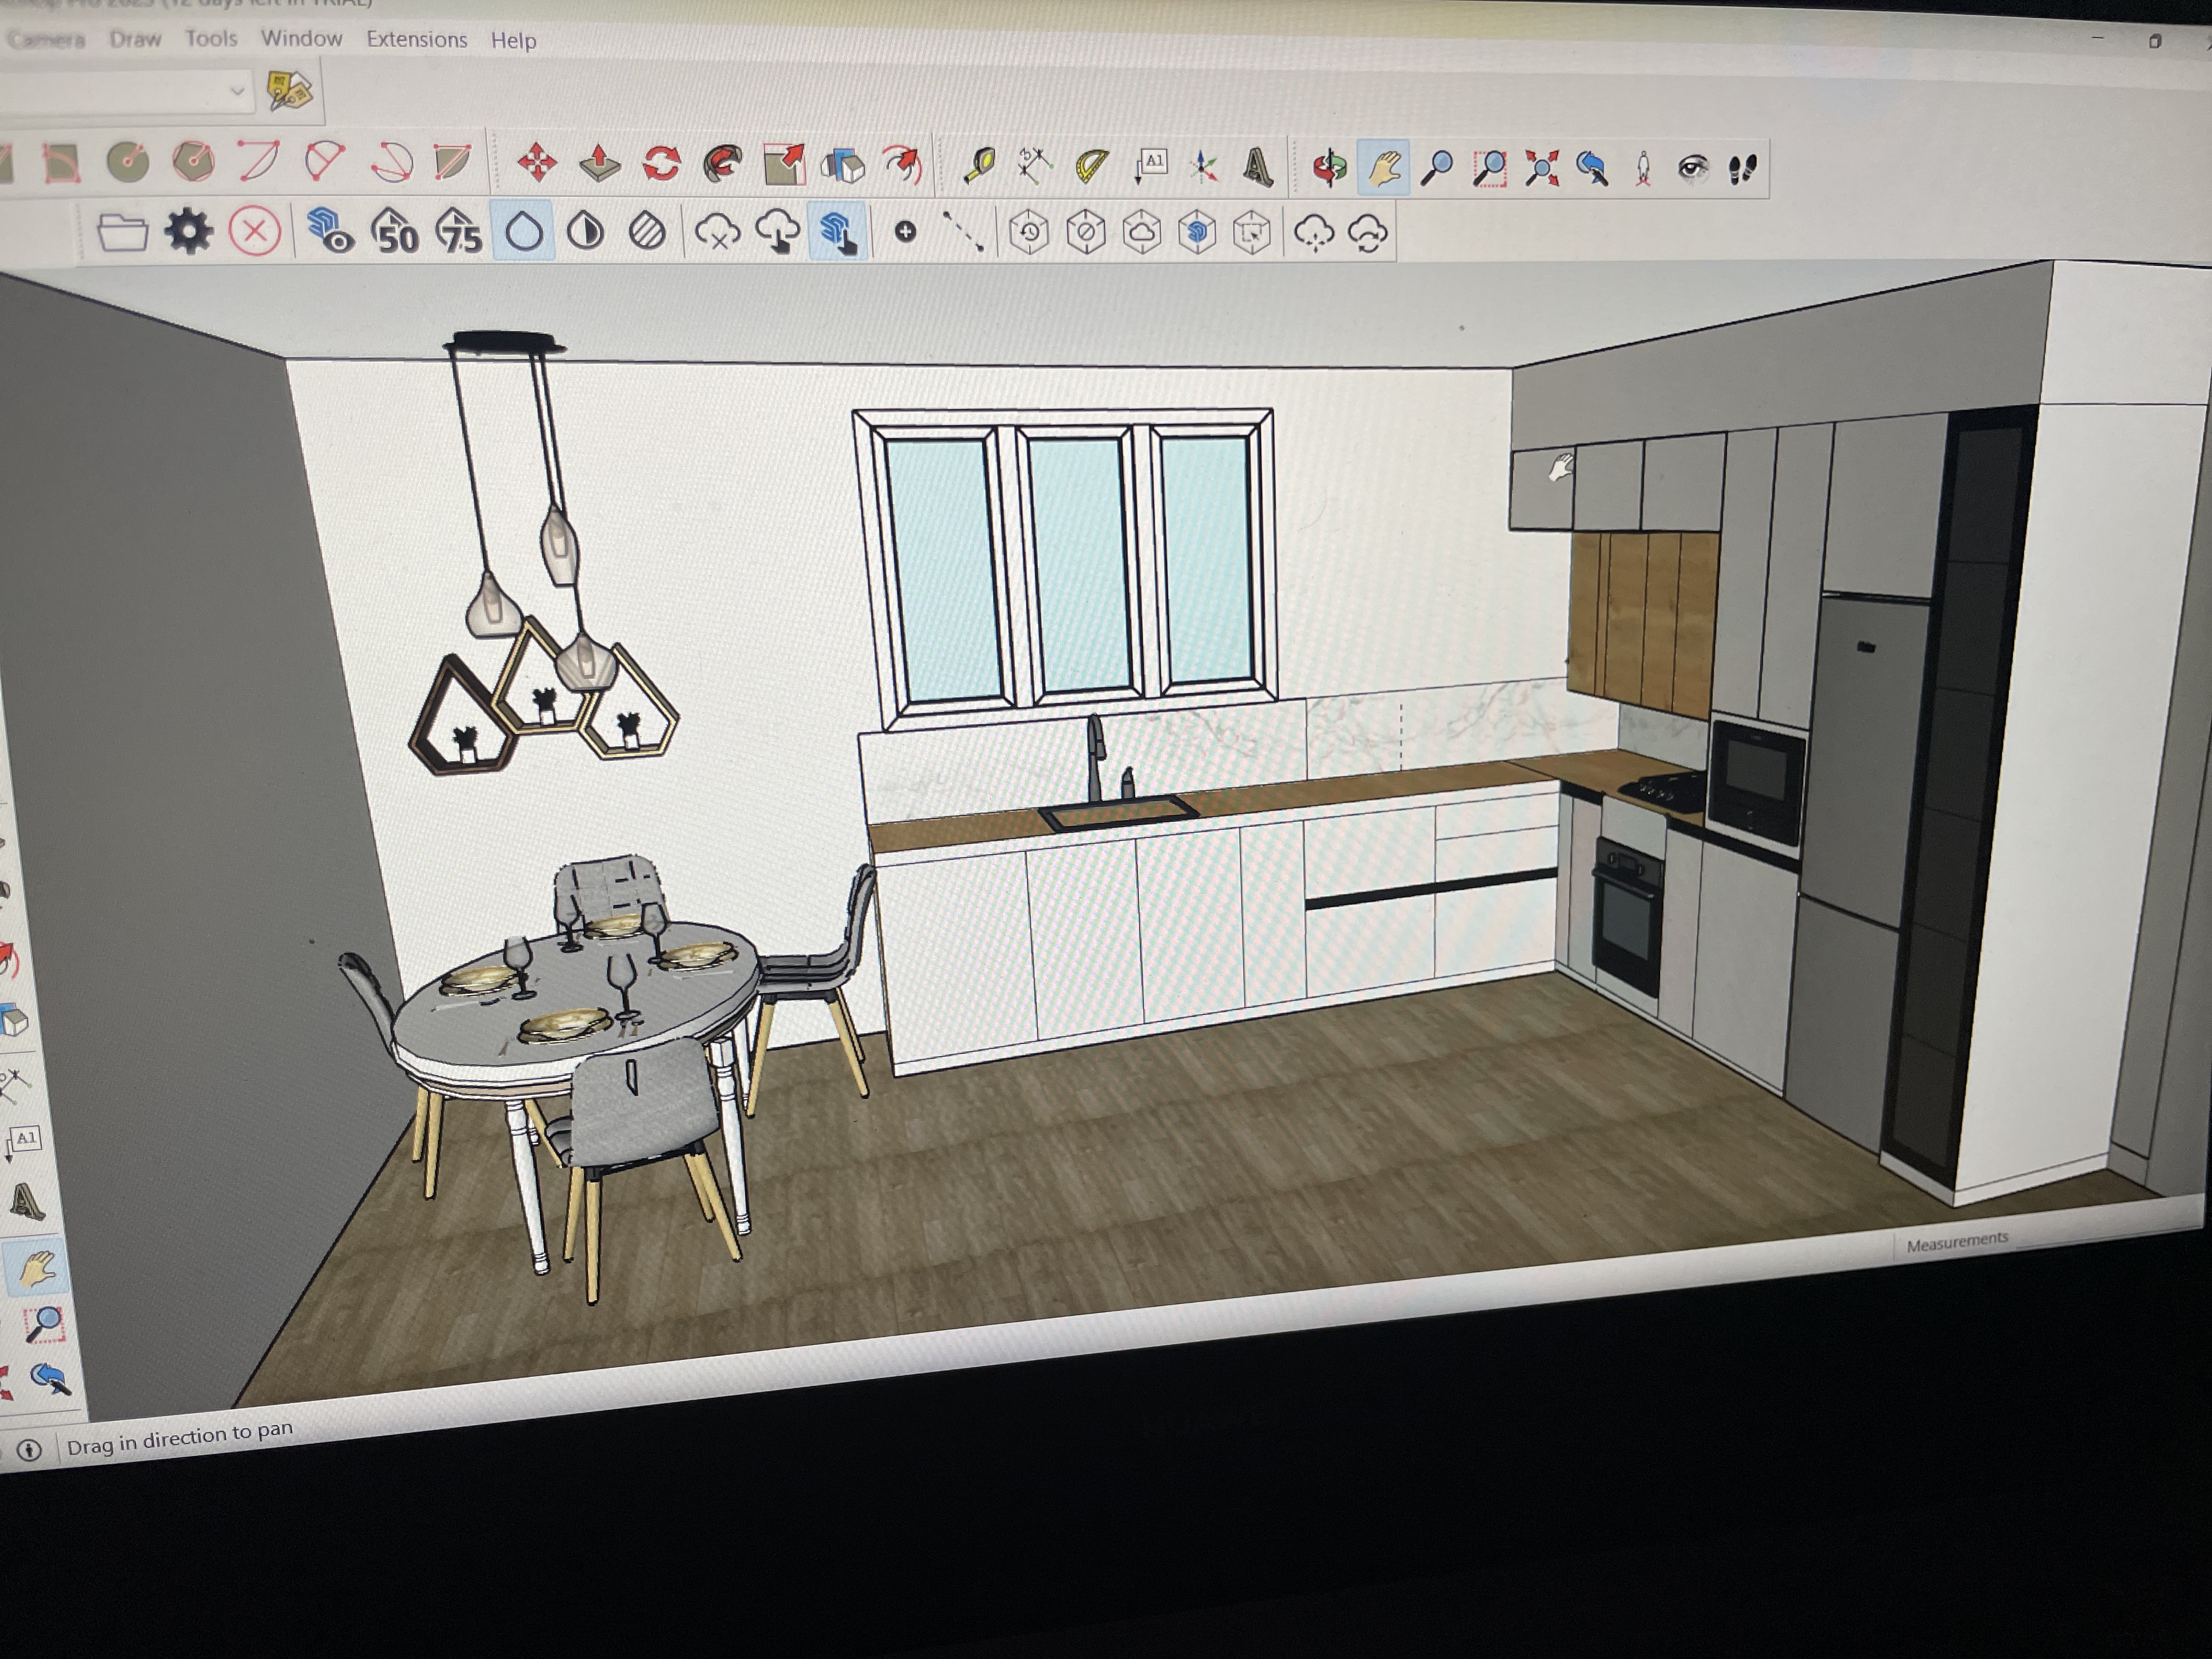
Task: Select the 3 Point Arc tool
Action: coord(391,162)
